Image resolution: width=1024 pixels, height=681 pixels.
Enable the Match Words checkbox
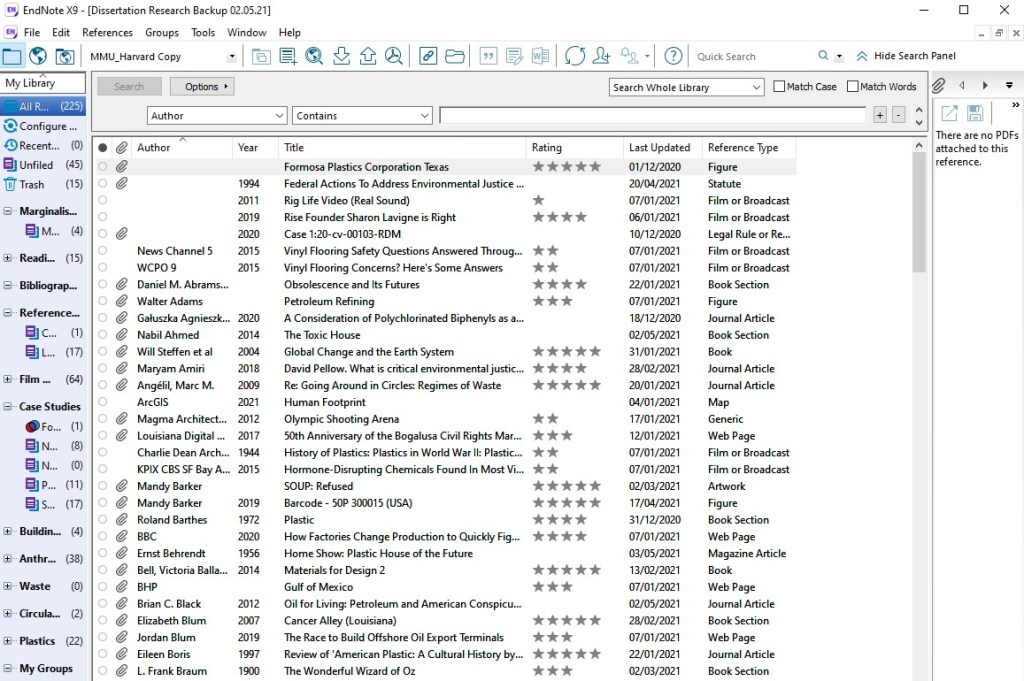coord(853,87)
